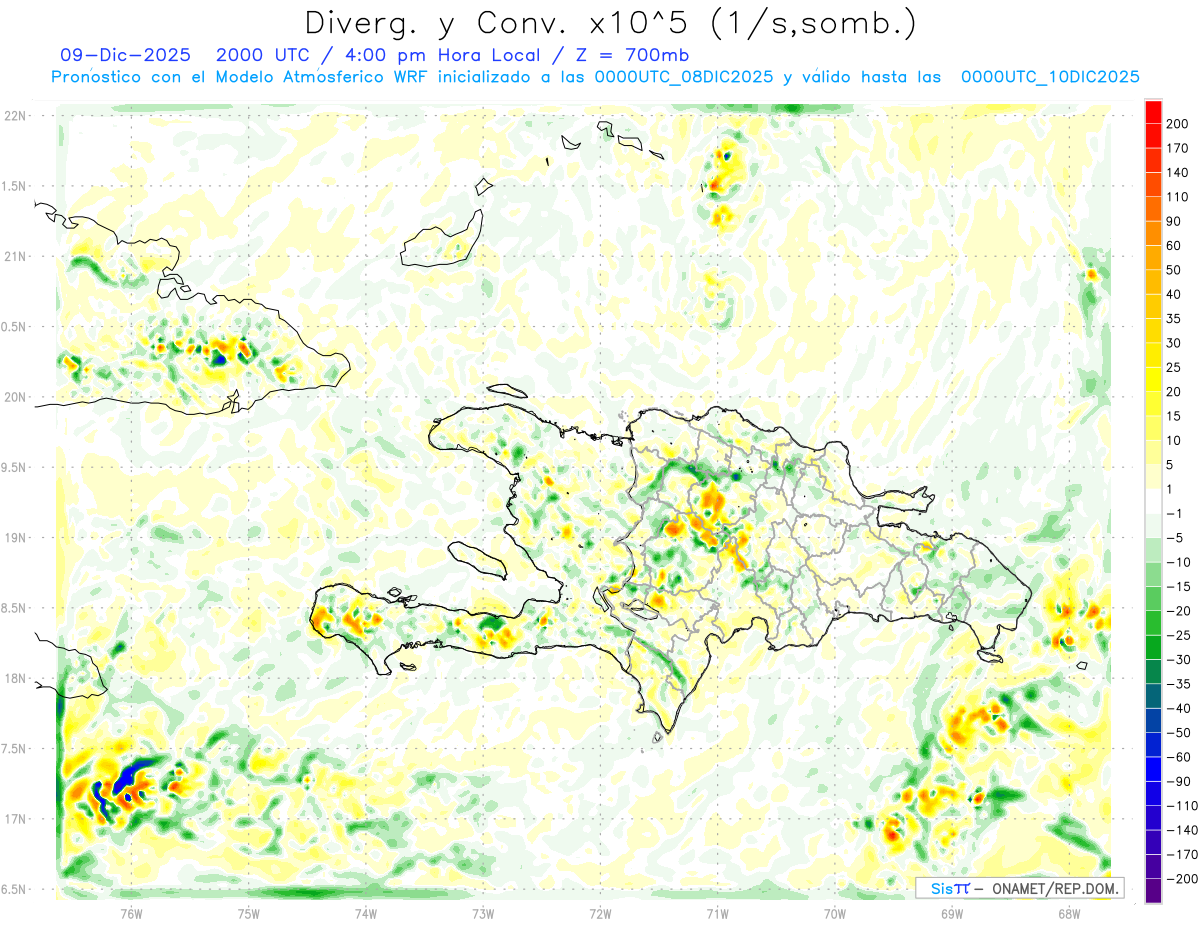Click the color bar value '-5'
The width and height of the screenshot is (1200, 927).
(x=1175, y=538)
